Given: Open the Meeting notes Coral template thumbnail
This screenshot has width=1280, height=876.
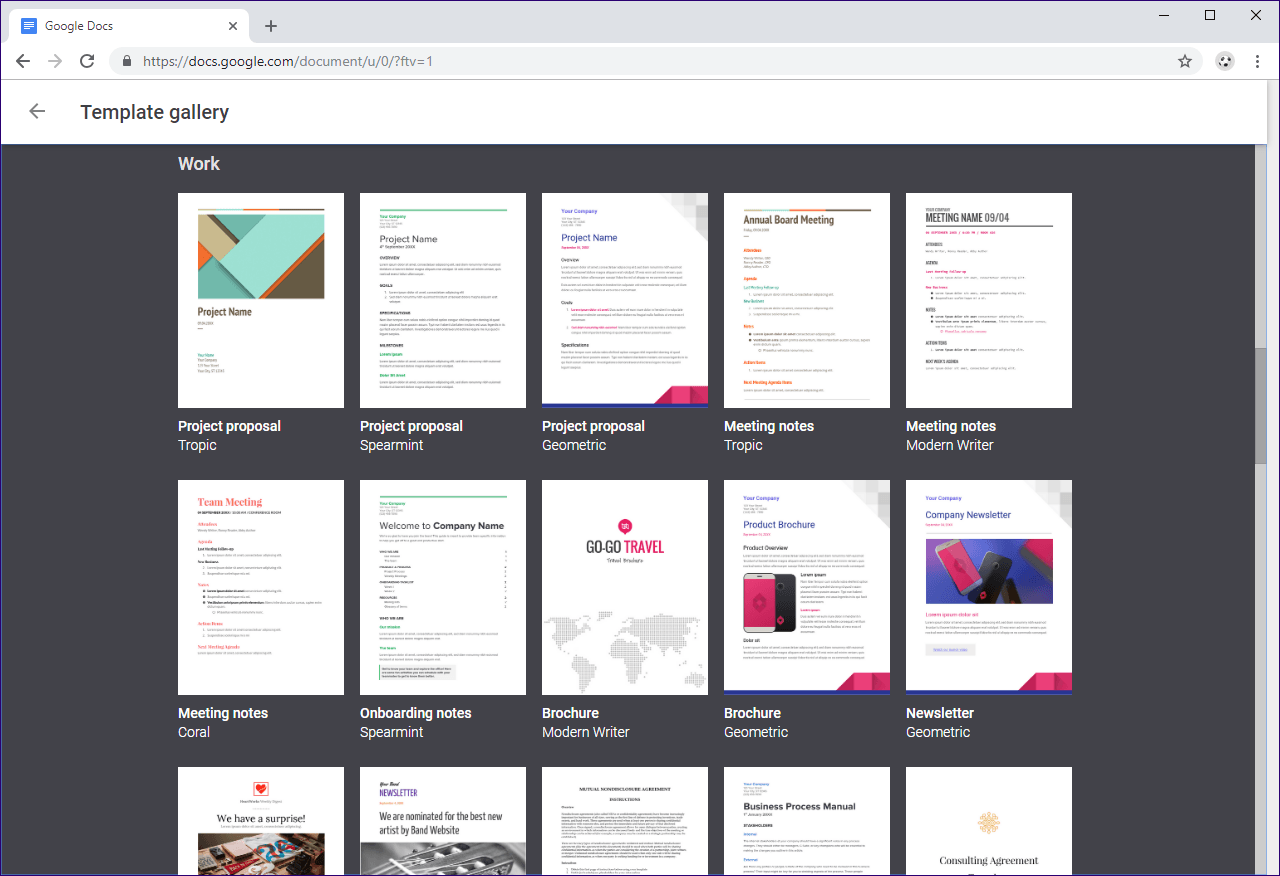Looking at the screenshot, I should [x=261, y=587].
